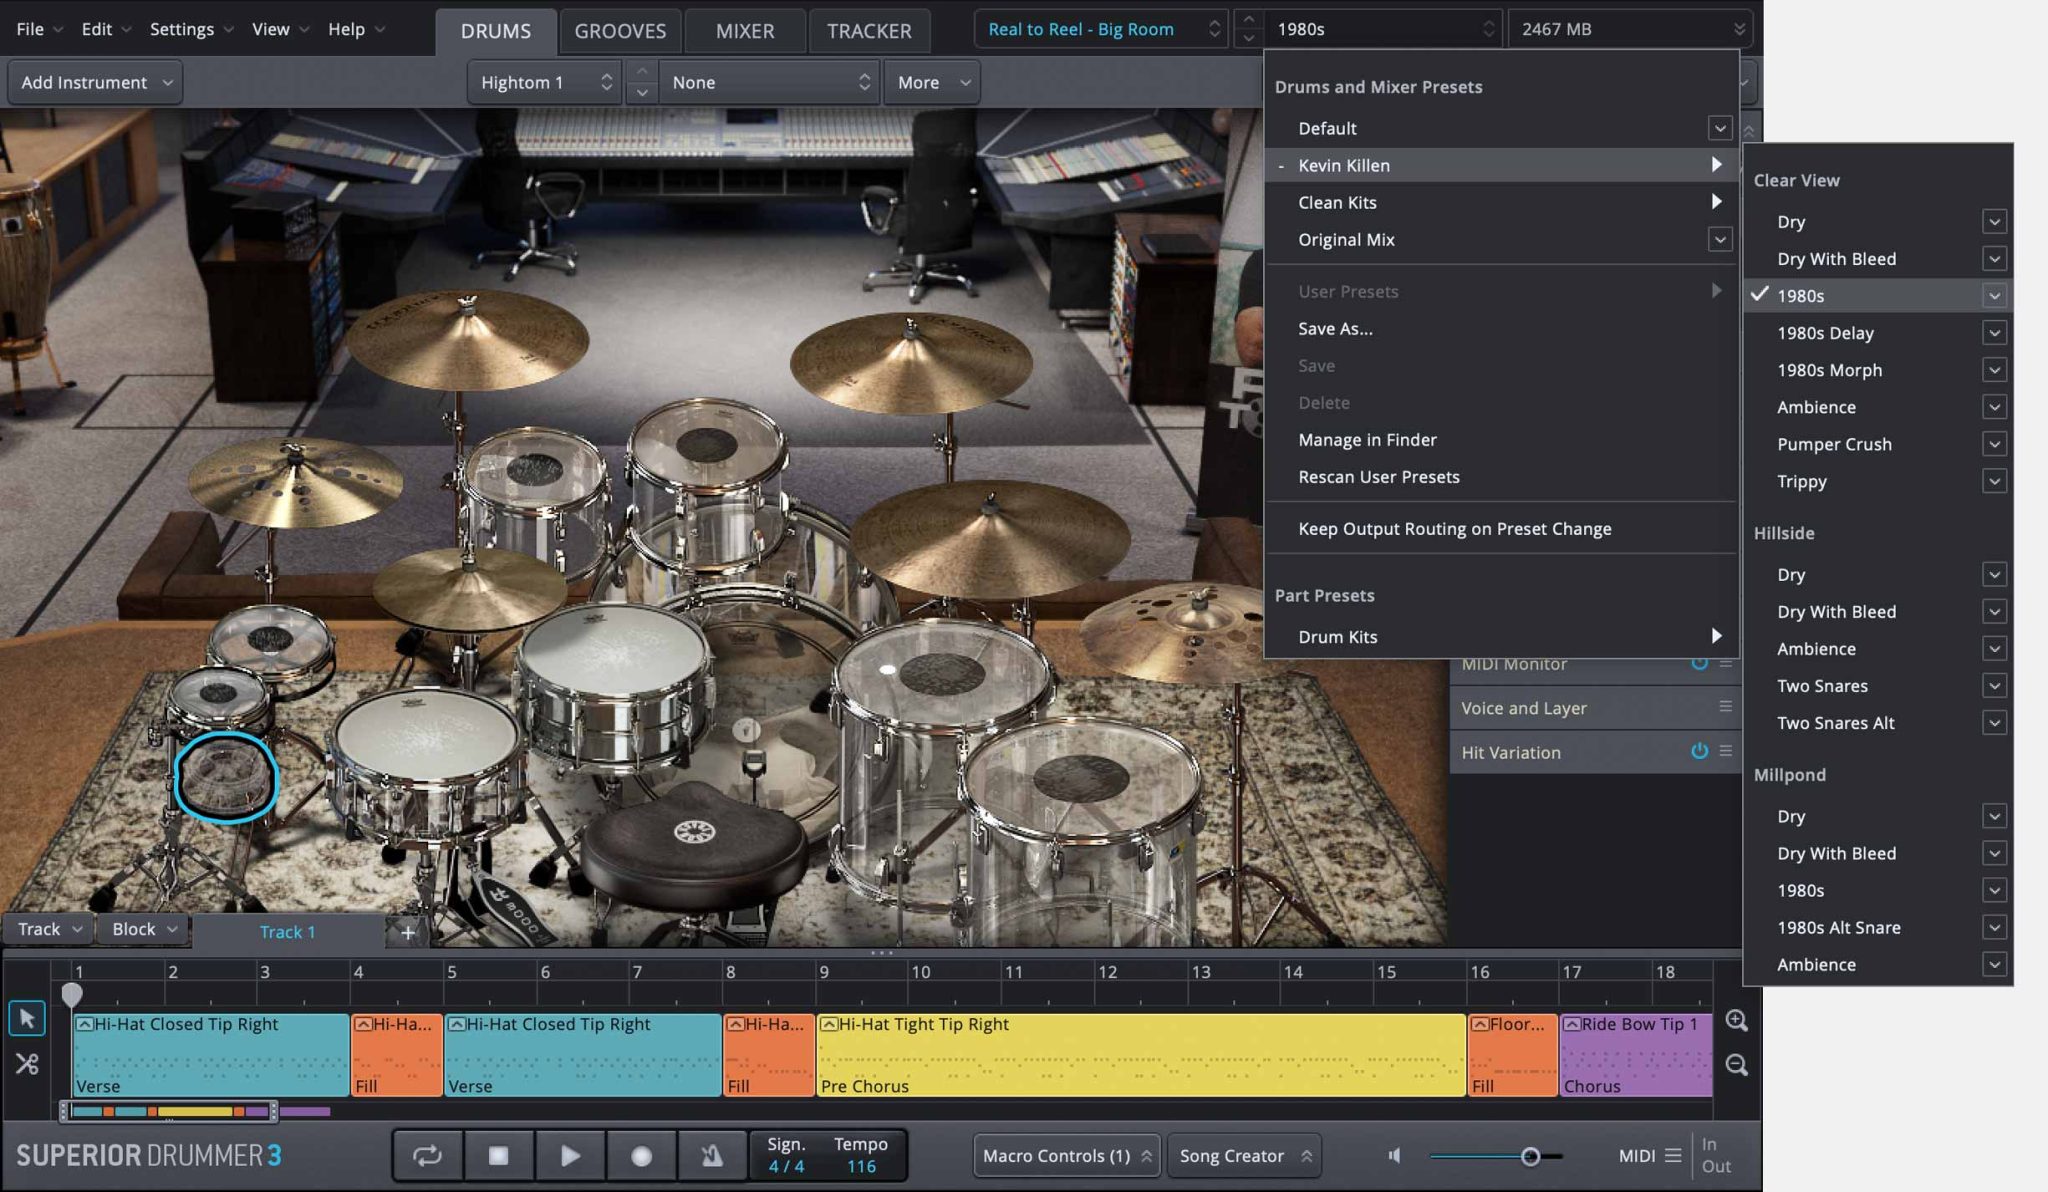Viewport: 2048px width, 1192px height.
Task: Toggle Hit Variation power button
Action: point(1699,751)
